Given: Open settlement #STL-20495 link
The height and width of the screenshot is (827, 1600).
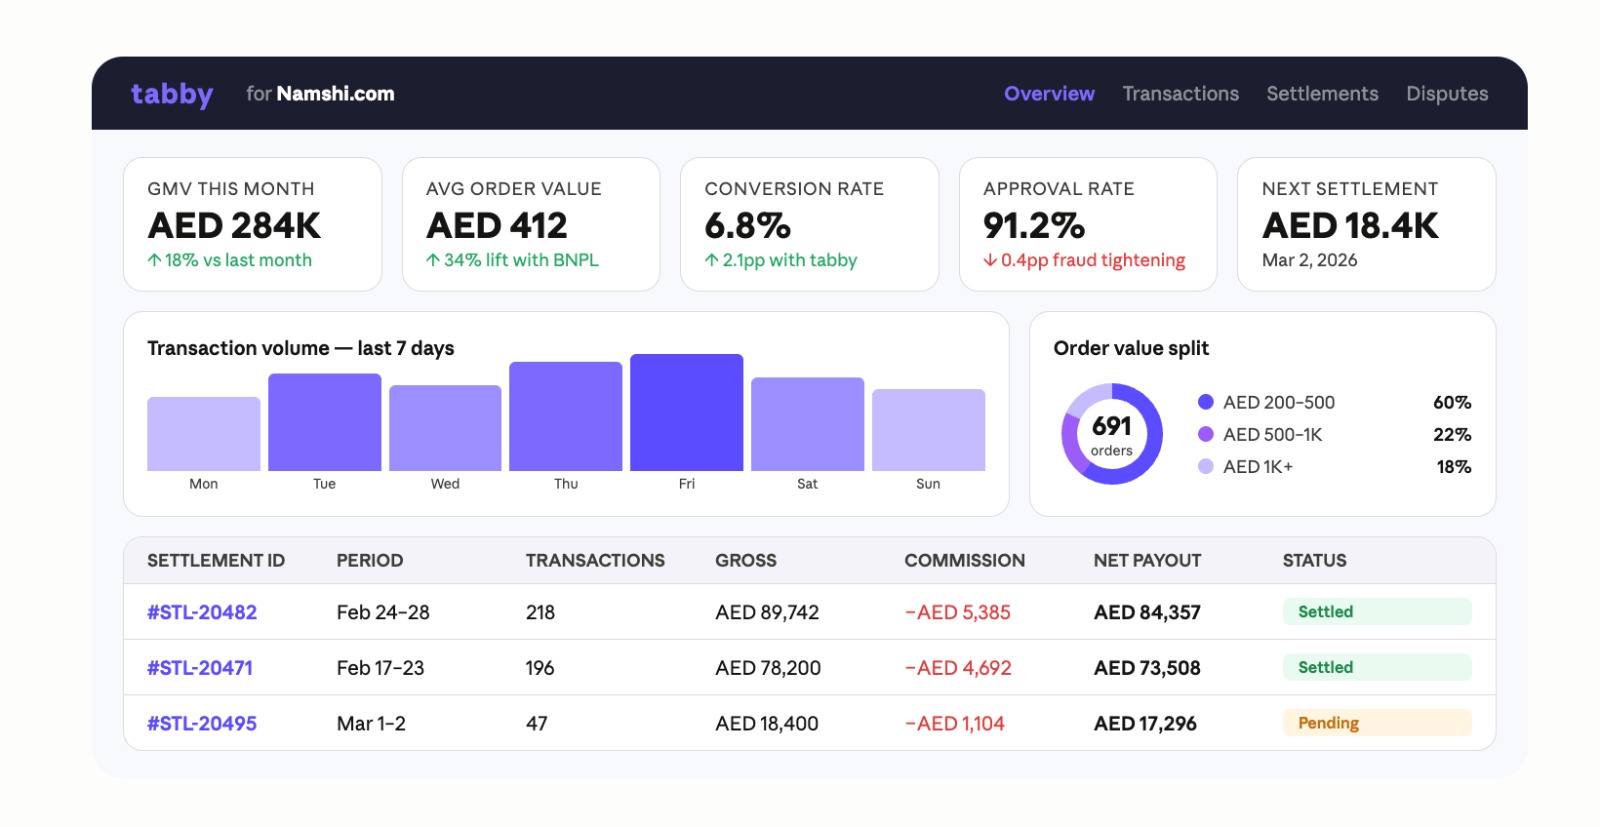Looking at the screenshot, I should 202,723.
